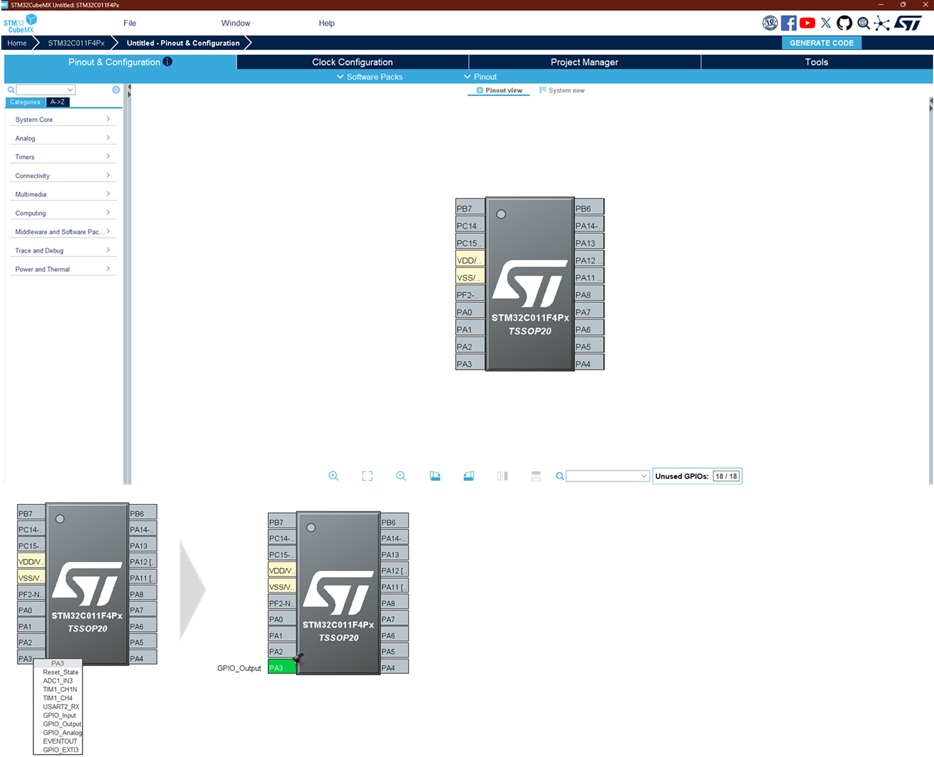Click the pin search field below chip
The height and width of the screenshot is (757, 934).
click(x=607, y=476)
